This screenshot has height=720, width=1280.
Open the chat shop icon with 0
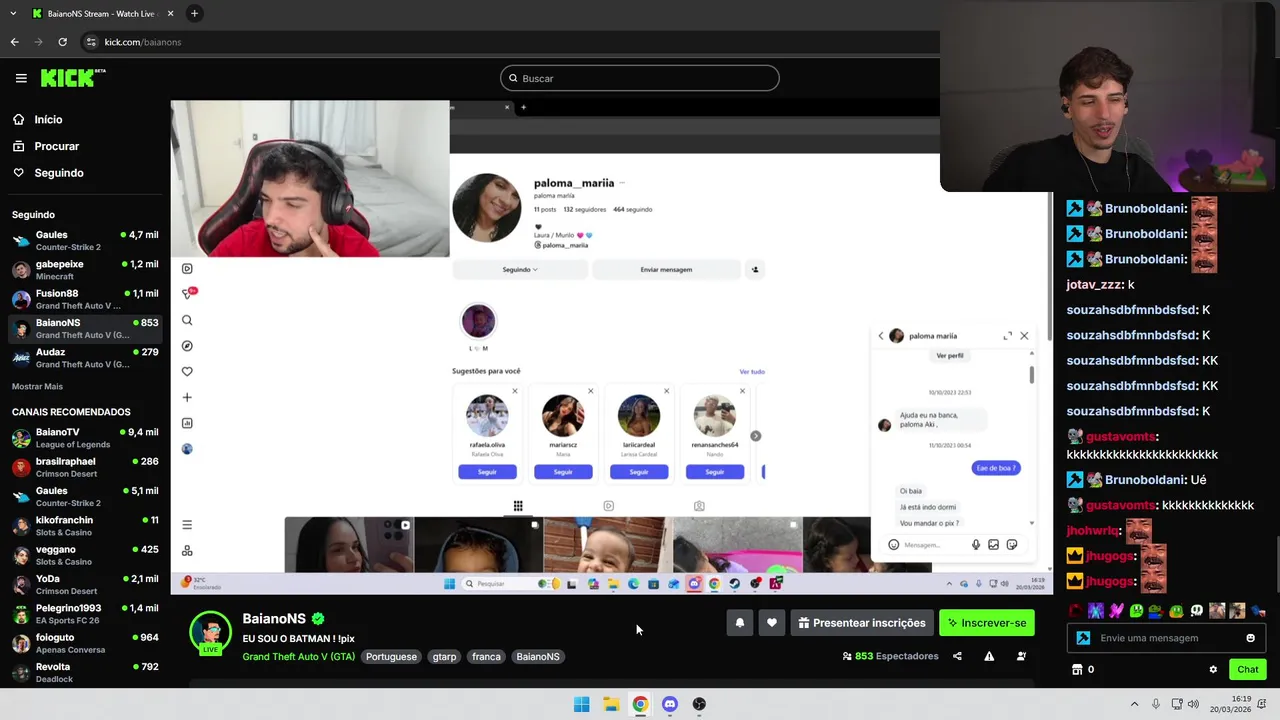pos(1083,670)
